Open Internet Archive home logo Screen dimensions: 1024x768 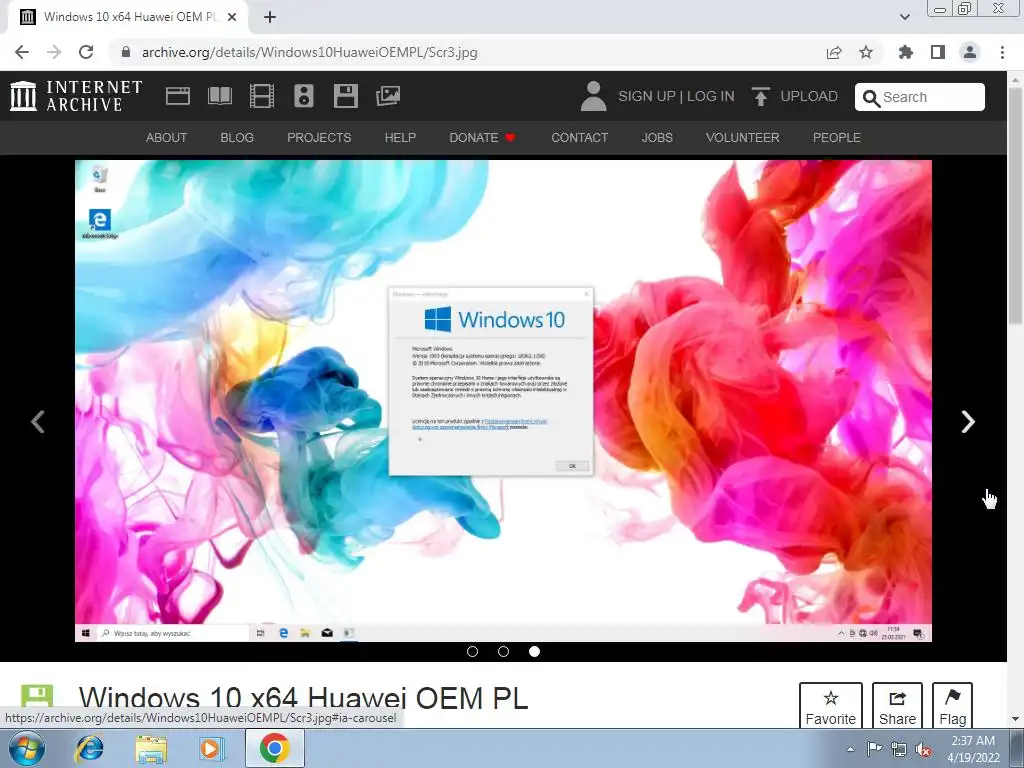pyautogui.click(x=76, y=96)
